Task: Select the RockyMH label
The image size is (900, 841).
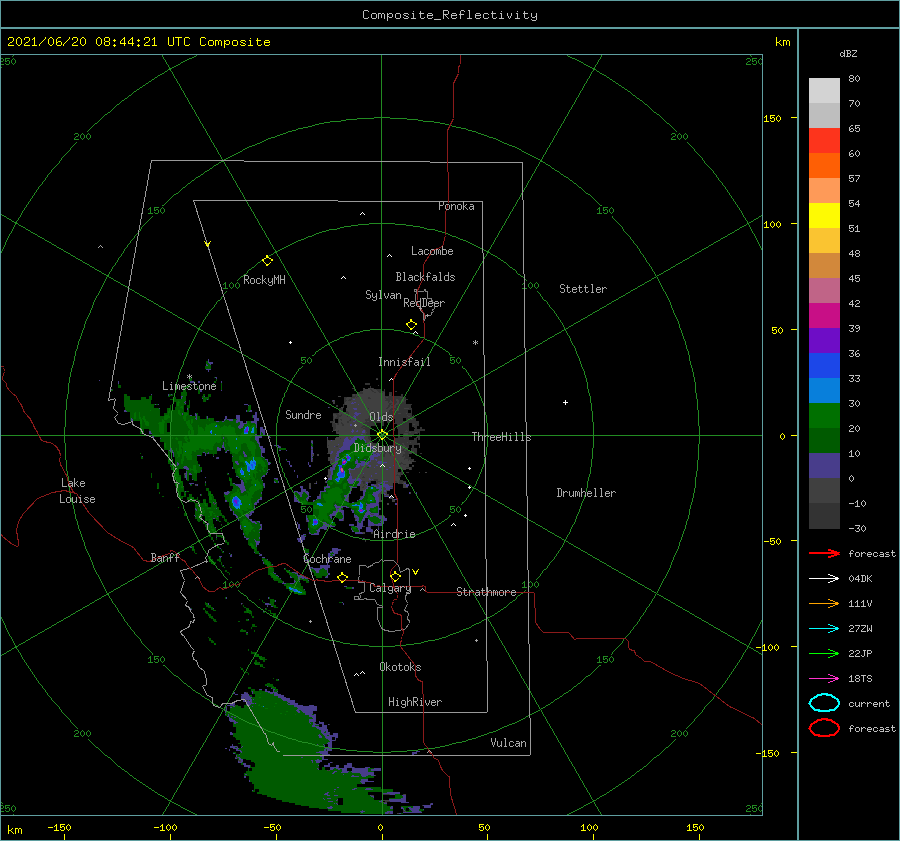Action: 264,280
